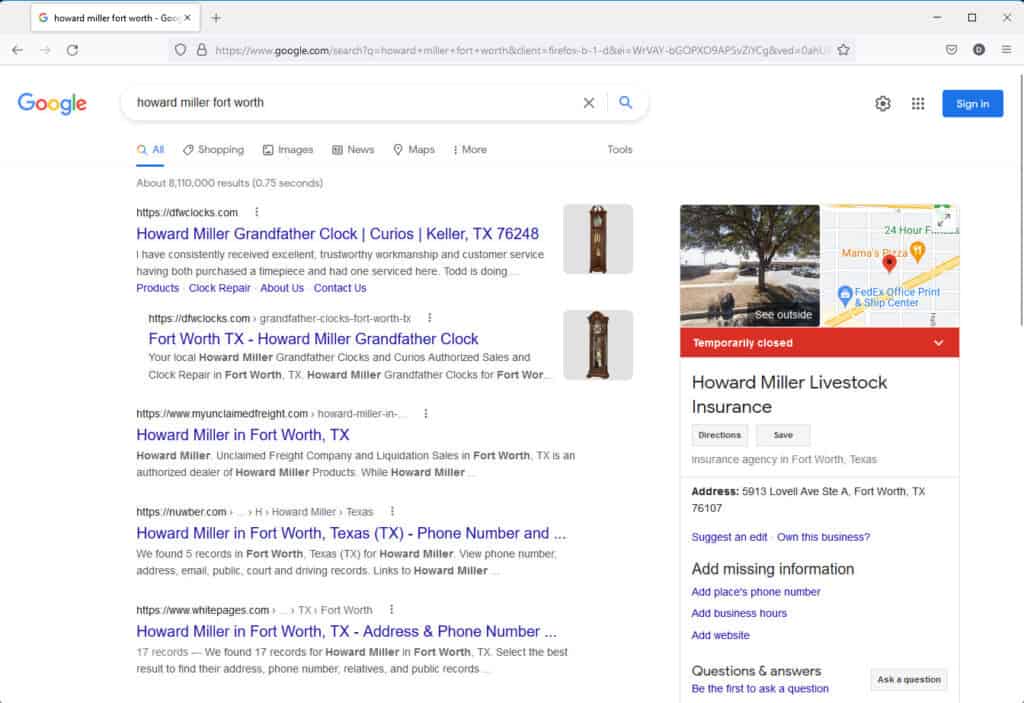
Task: Click Add business hours link
Action: (739, 613)
